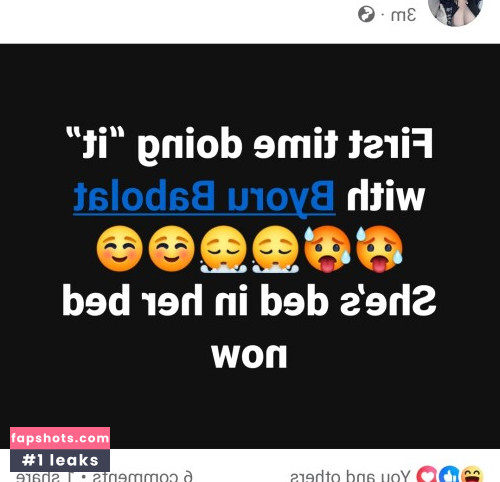Click the red Love heart reaction icon
The width and height of the screenshot is (500, 482).
click(x=427, y=474)
